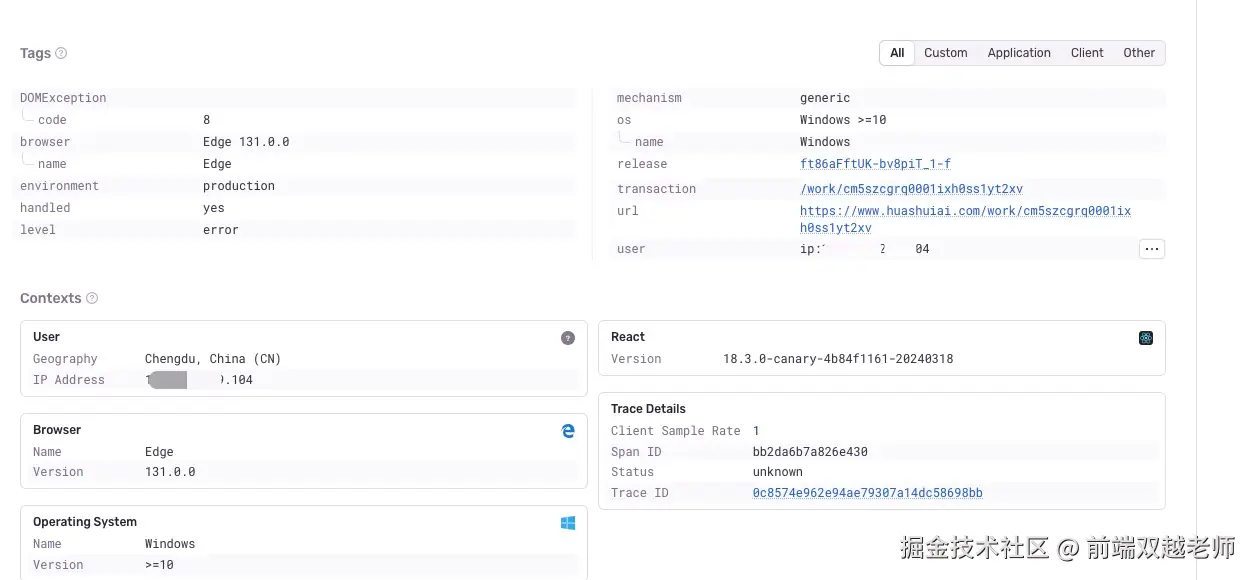1254x580 pixels.
Task: Switch to the Custom tags filter
Action: (945, 53)
